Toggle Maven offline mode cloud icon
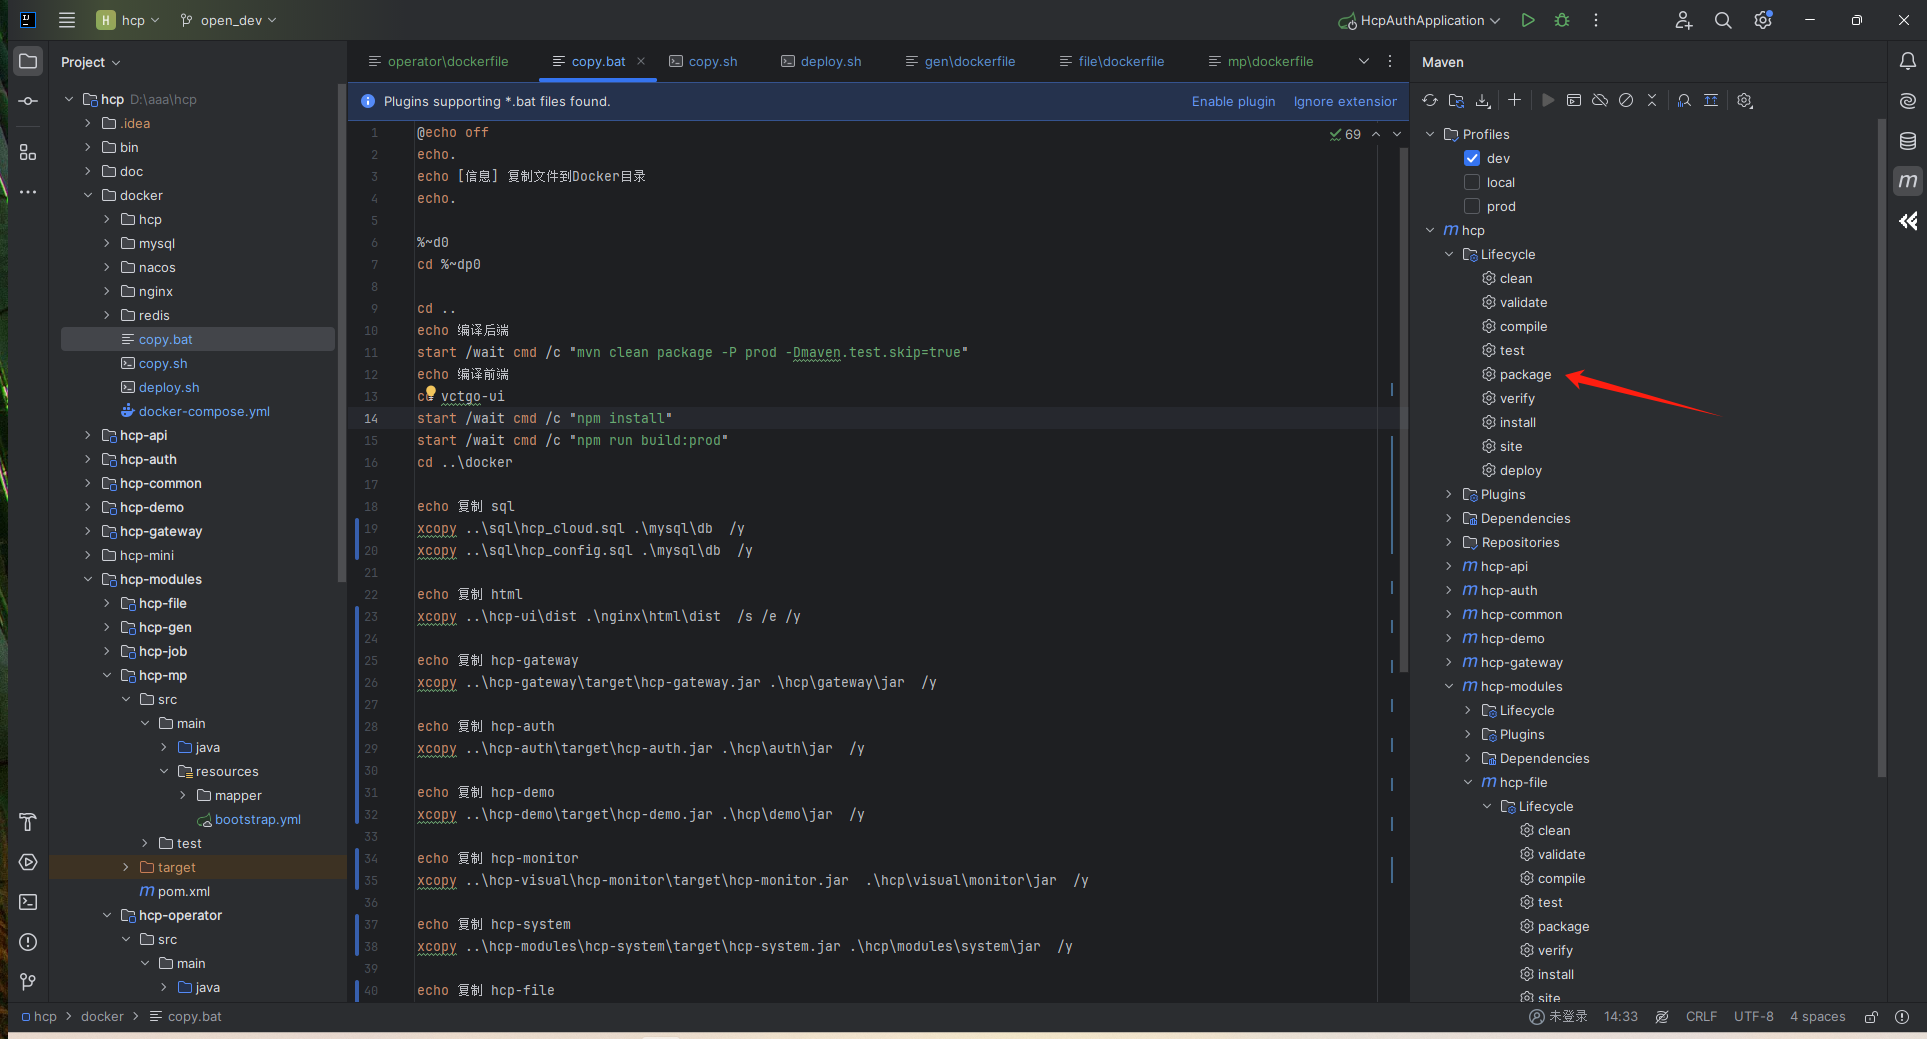 click(x=1600, y=100)
